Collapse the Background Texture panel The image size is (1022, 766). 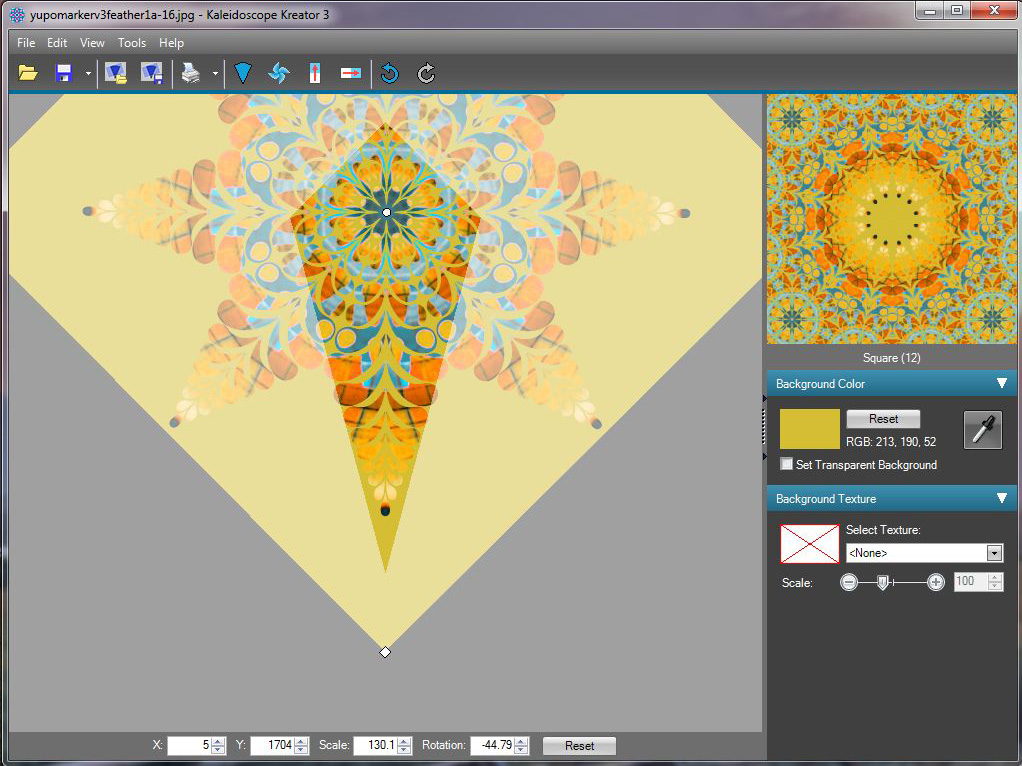coord(1000,497)
